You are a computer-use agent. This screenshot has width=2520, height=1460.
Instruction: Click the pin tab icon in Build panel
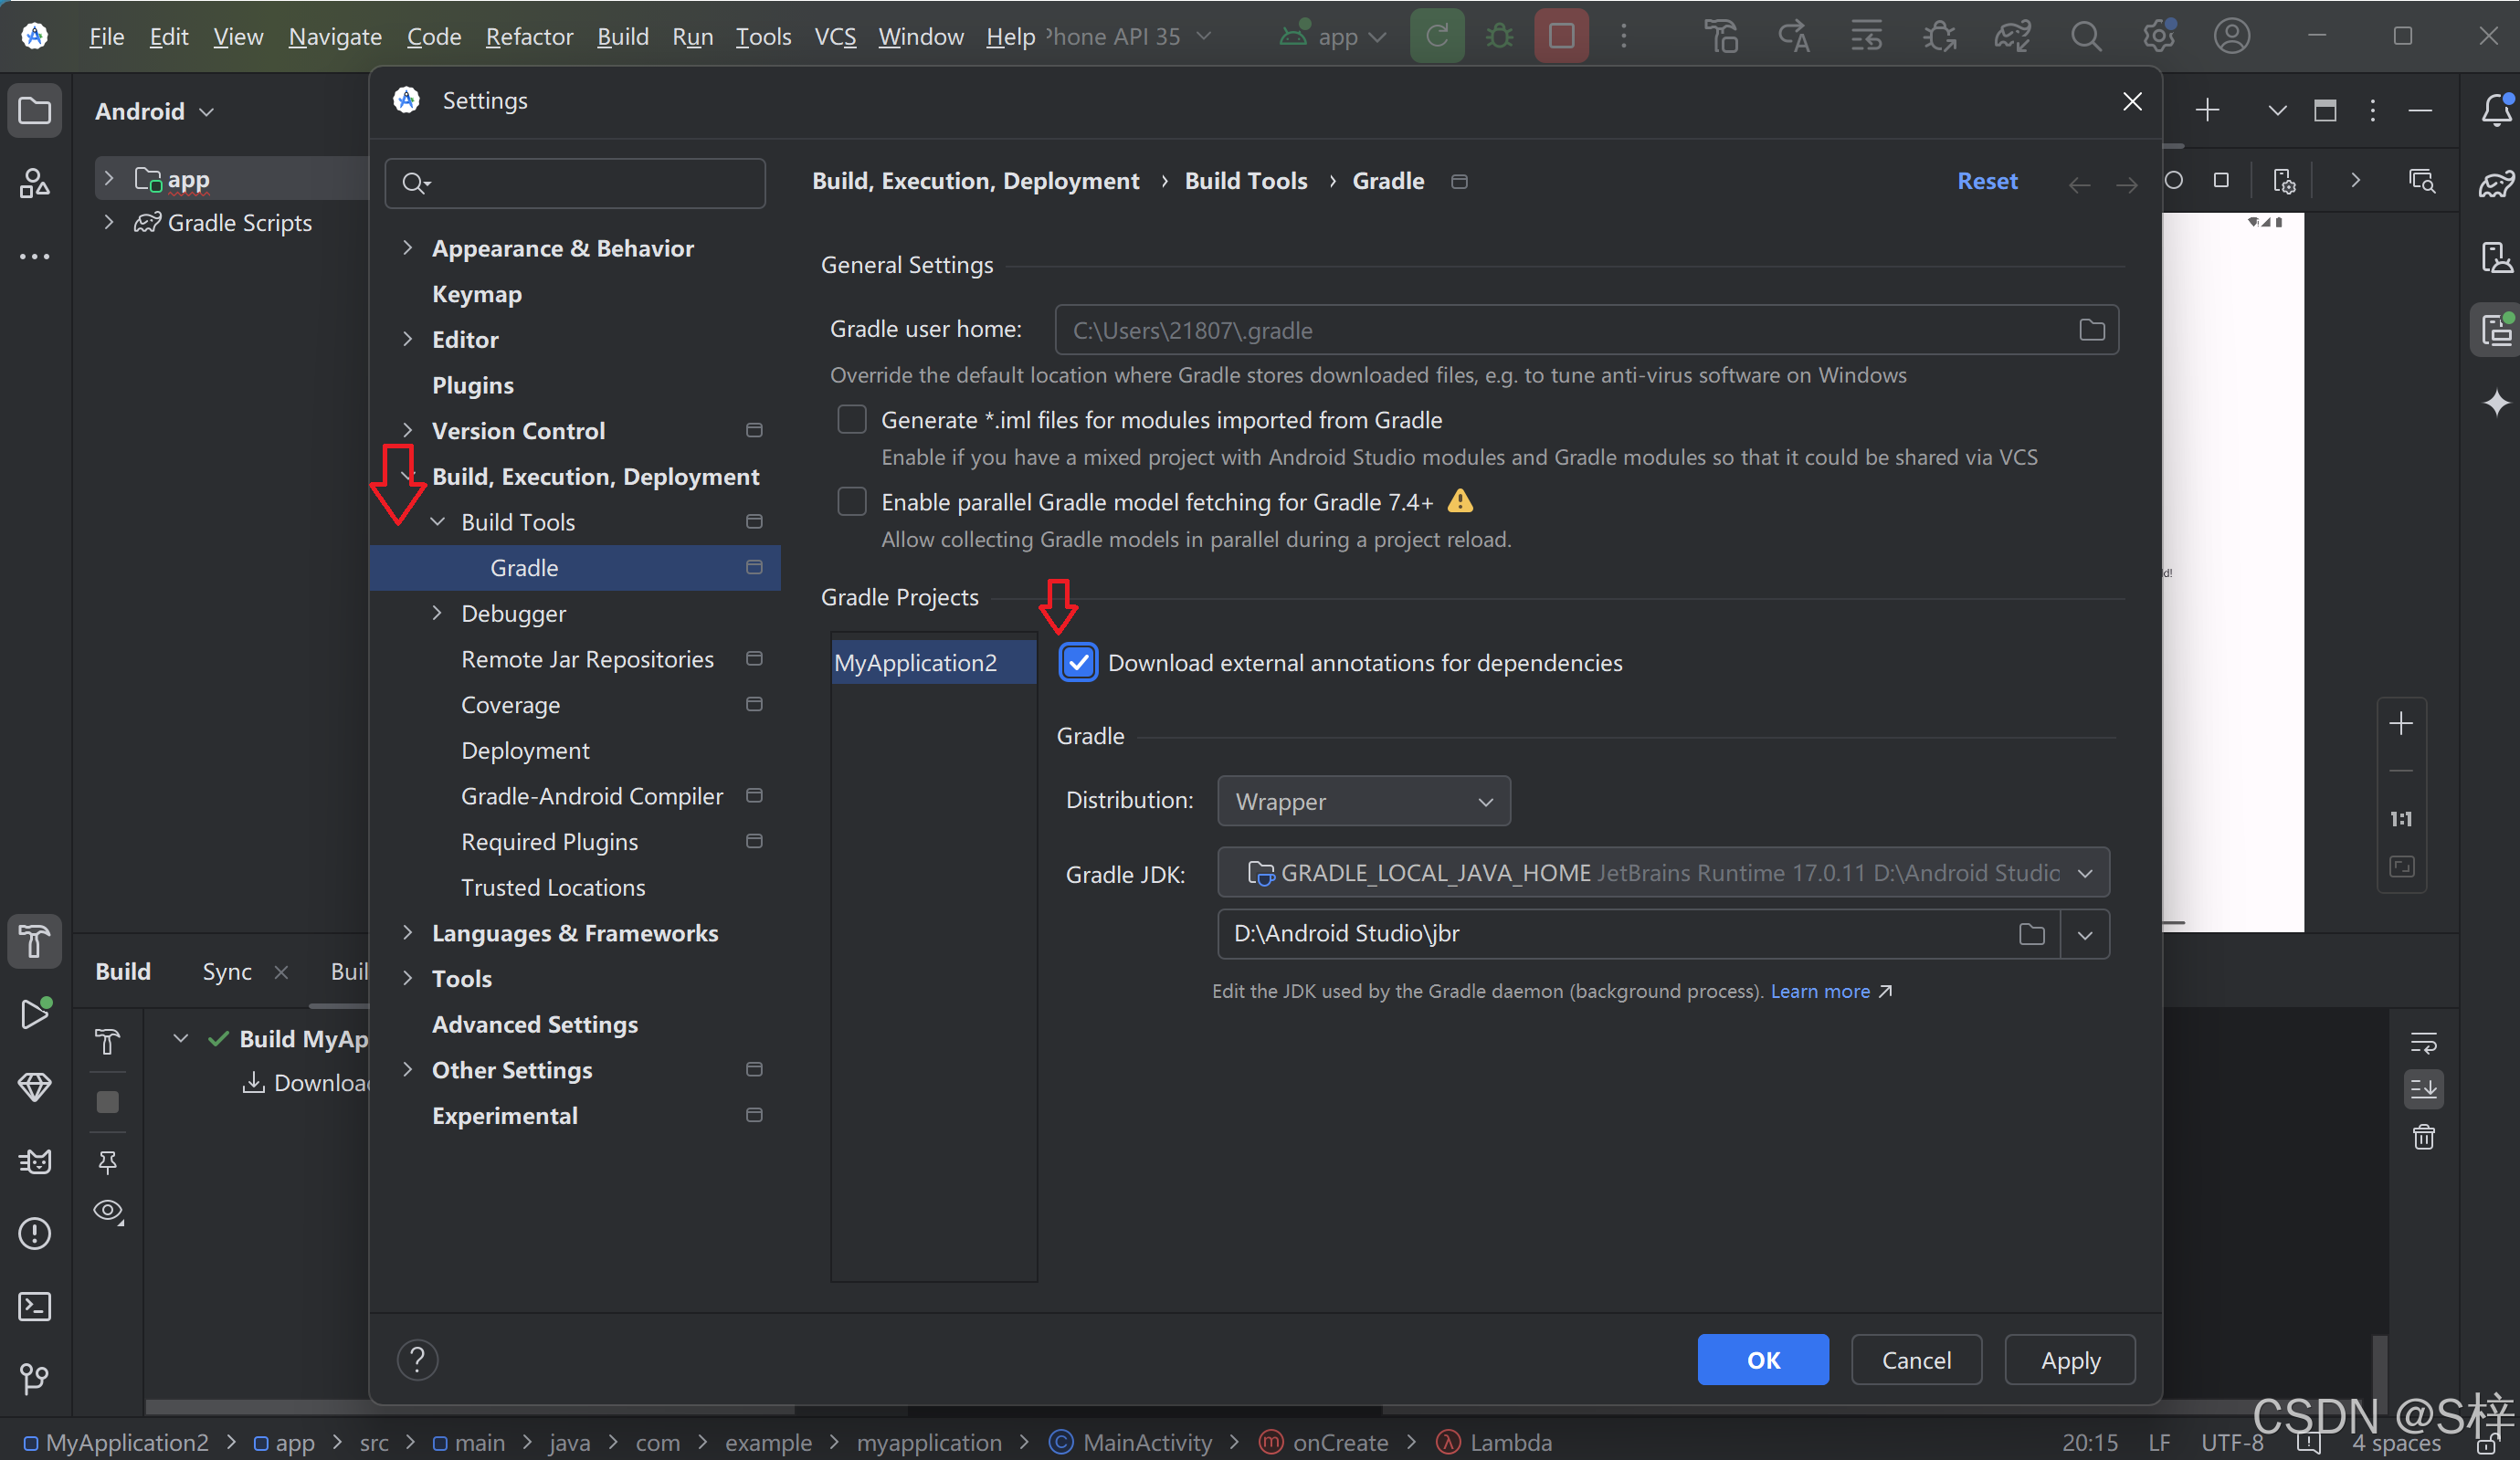[x=107, y=1162]
